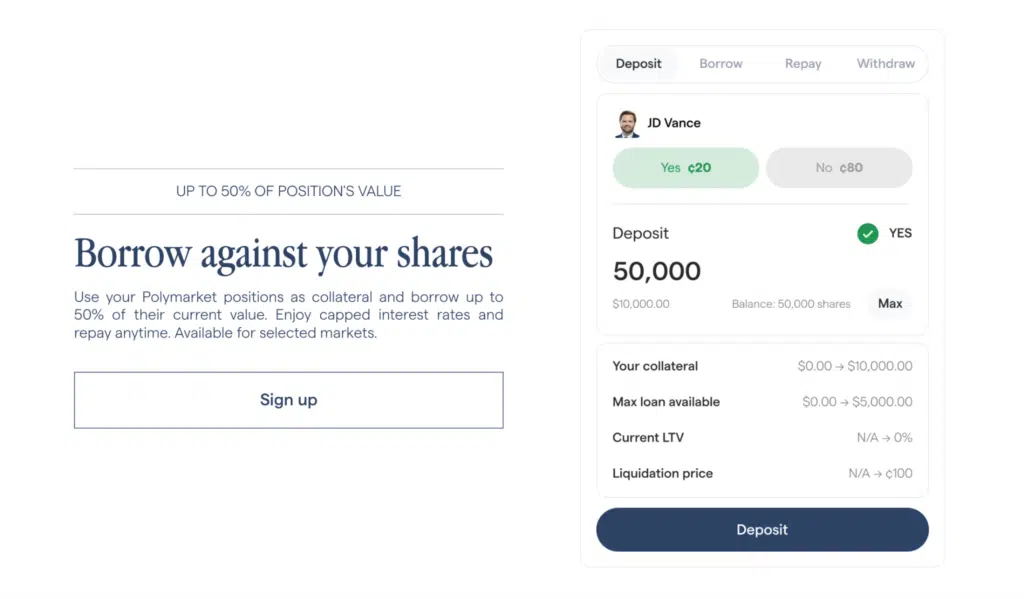Open the Withdraw tab
The image size is (1024, 599).
pyautogui.click(x=885, y=64)
